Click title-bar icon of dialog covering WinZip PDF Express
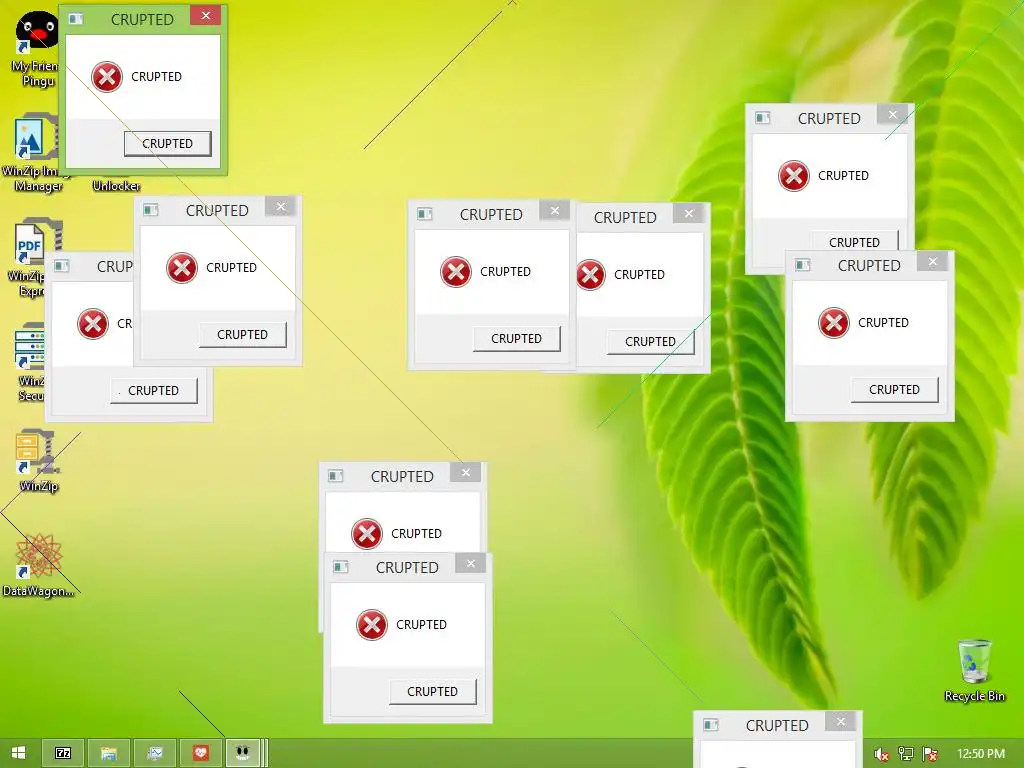 tap(61, 265)
